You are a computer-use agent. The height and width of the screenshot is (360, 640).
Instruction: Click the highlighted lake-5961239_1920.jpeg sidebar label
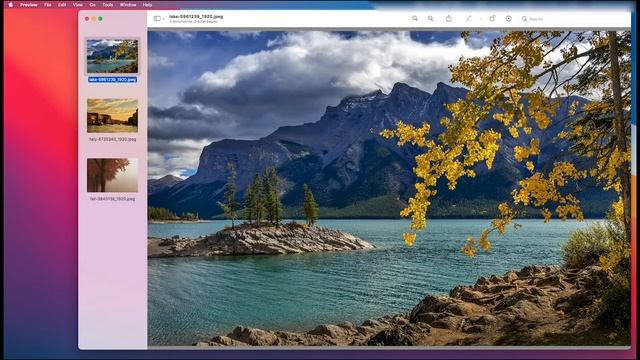click(x=112, y=80)
